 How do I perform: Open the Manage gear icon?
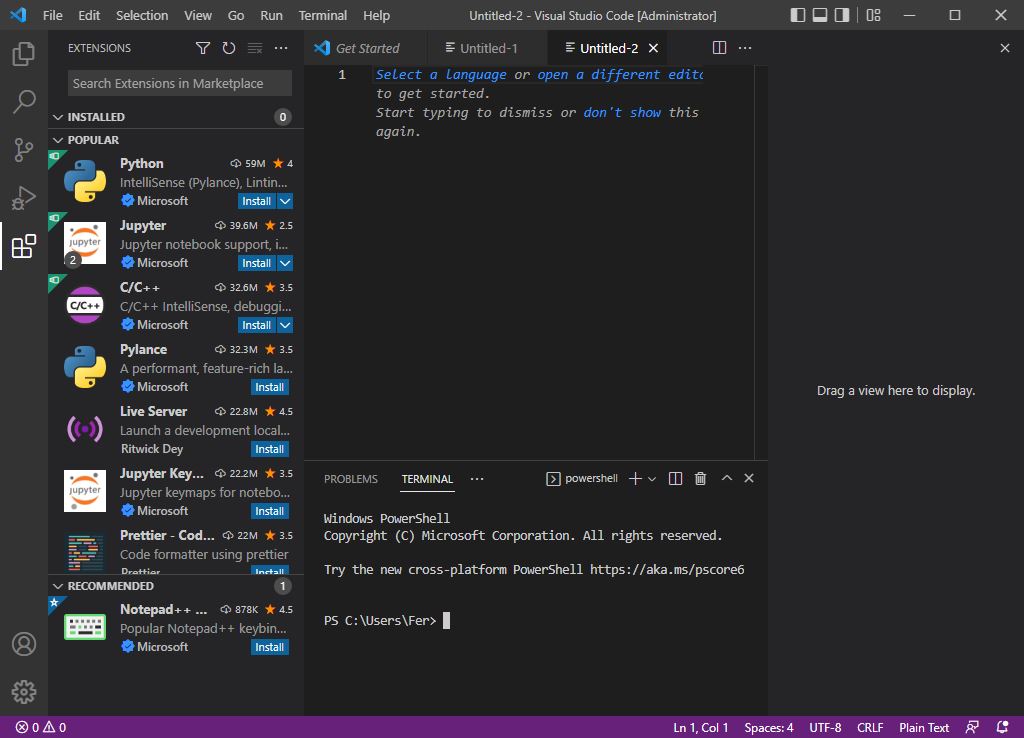pyautogui.click(x=24, y=692)
